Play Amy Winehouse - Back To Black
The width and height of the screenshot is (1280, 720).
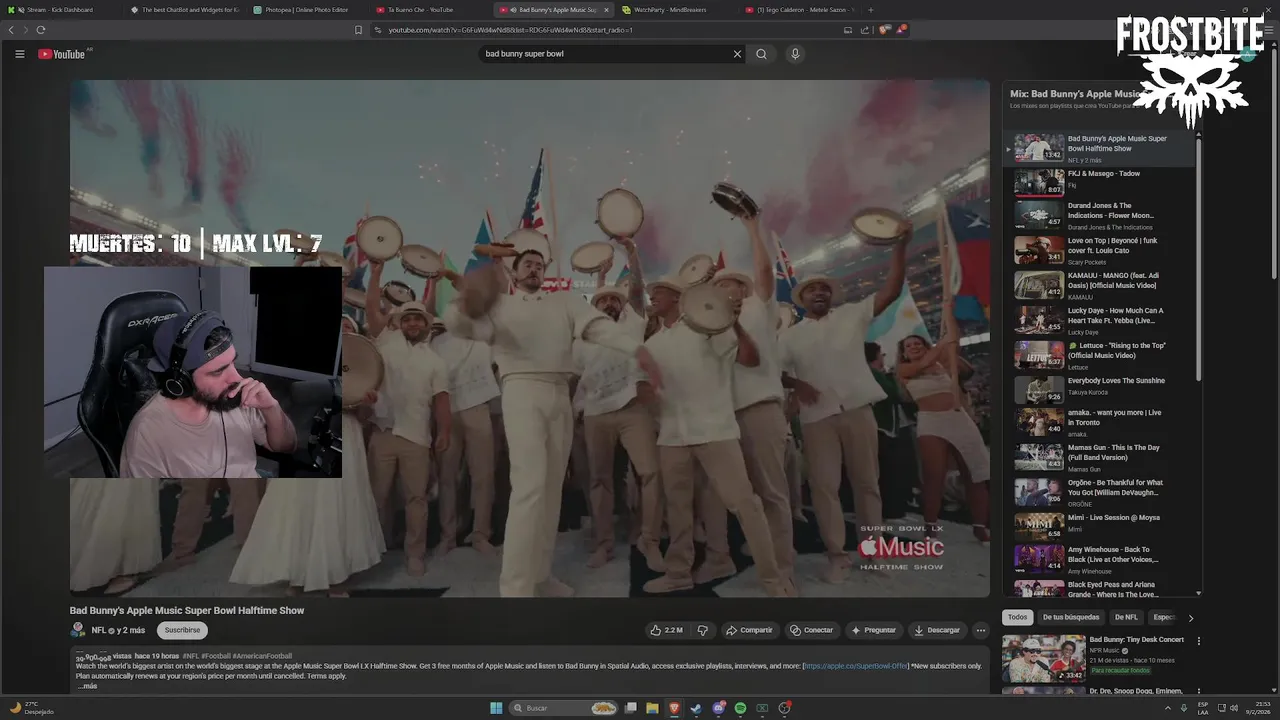tap(1100, 558)
